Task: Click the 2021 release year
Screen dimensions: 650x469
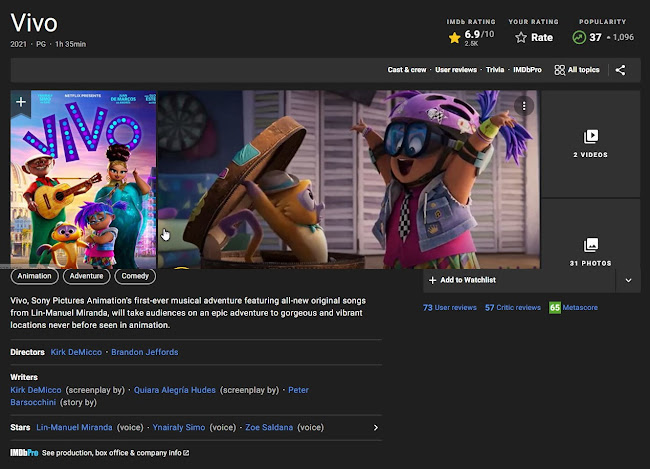Action: pyautogui.click(x=18, y=44)
